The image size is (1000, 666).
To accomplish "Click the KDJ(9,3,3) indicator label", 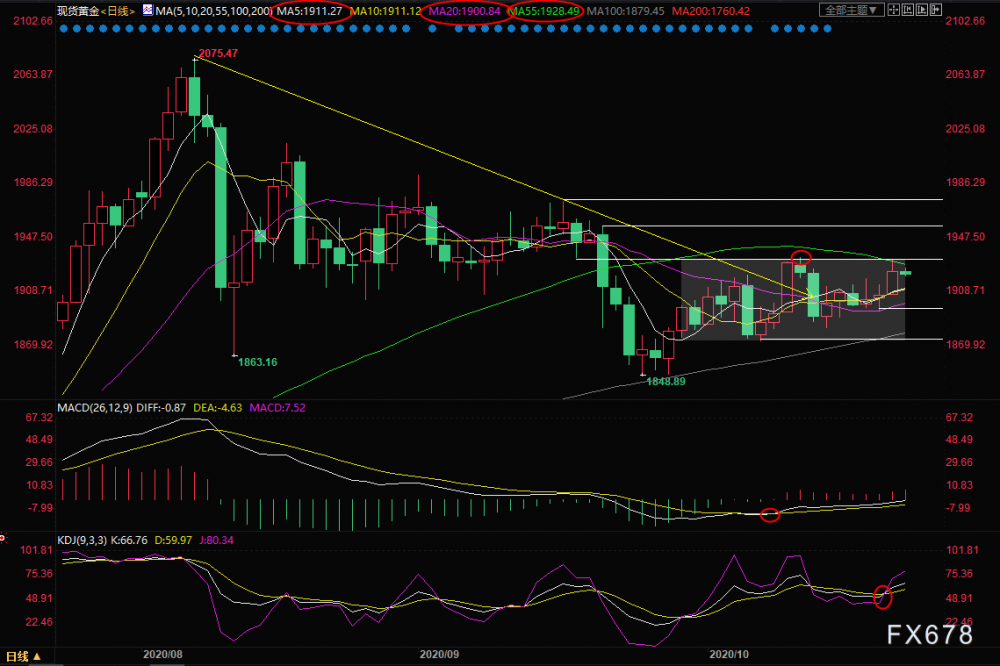I will coord(82,540).
